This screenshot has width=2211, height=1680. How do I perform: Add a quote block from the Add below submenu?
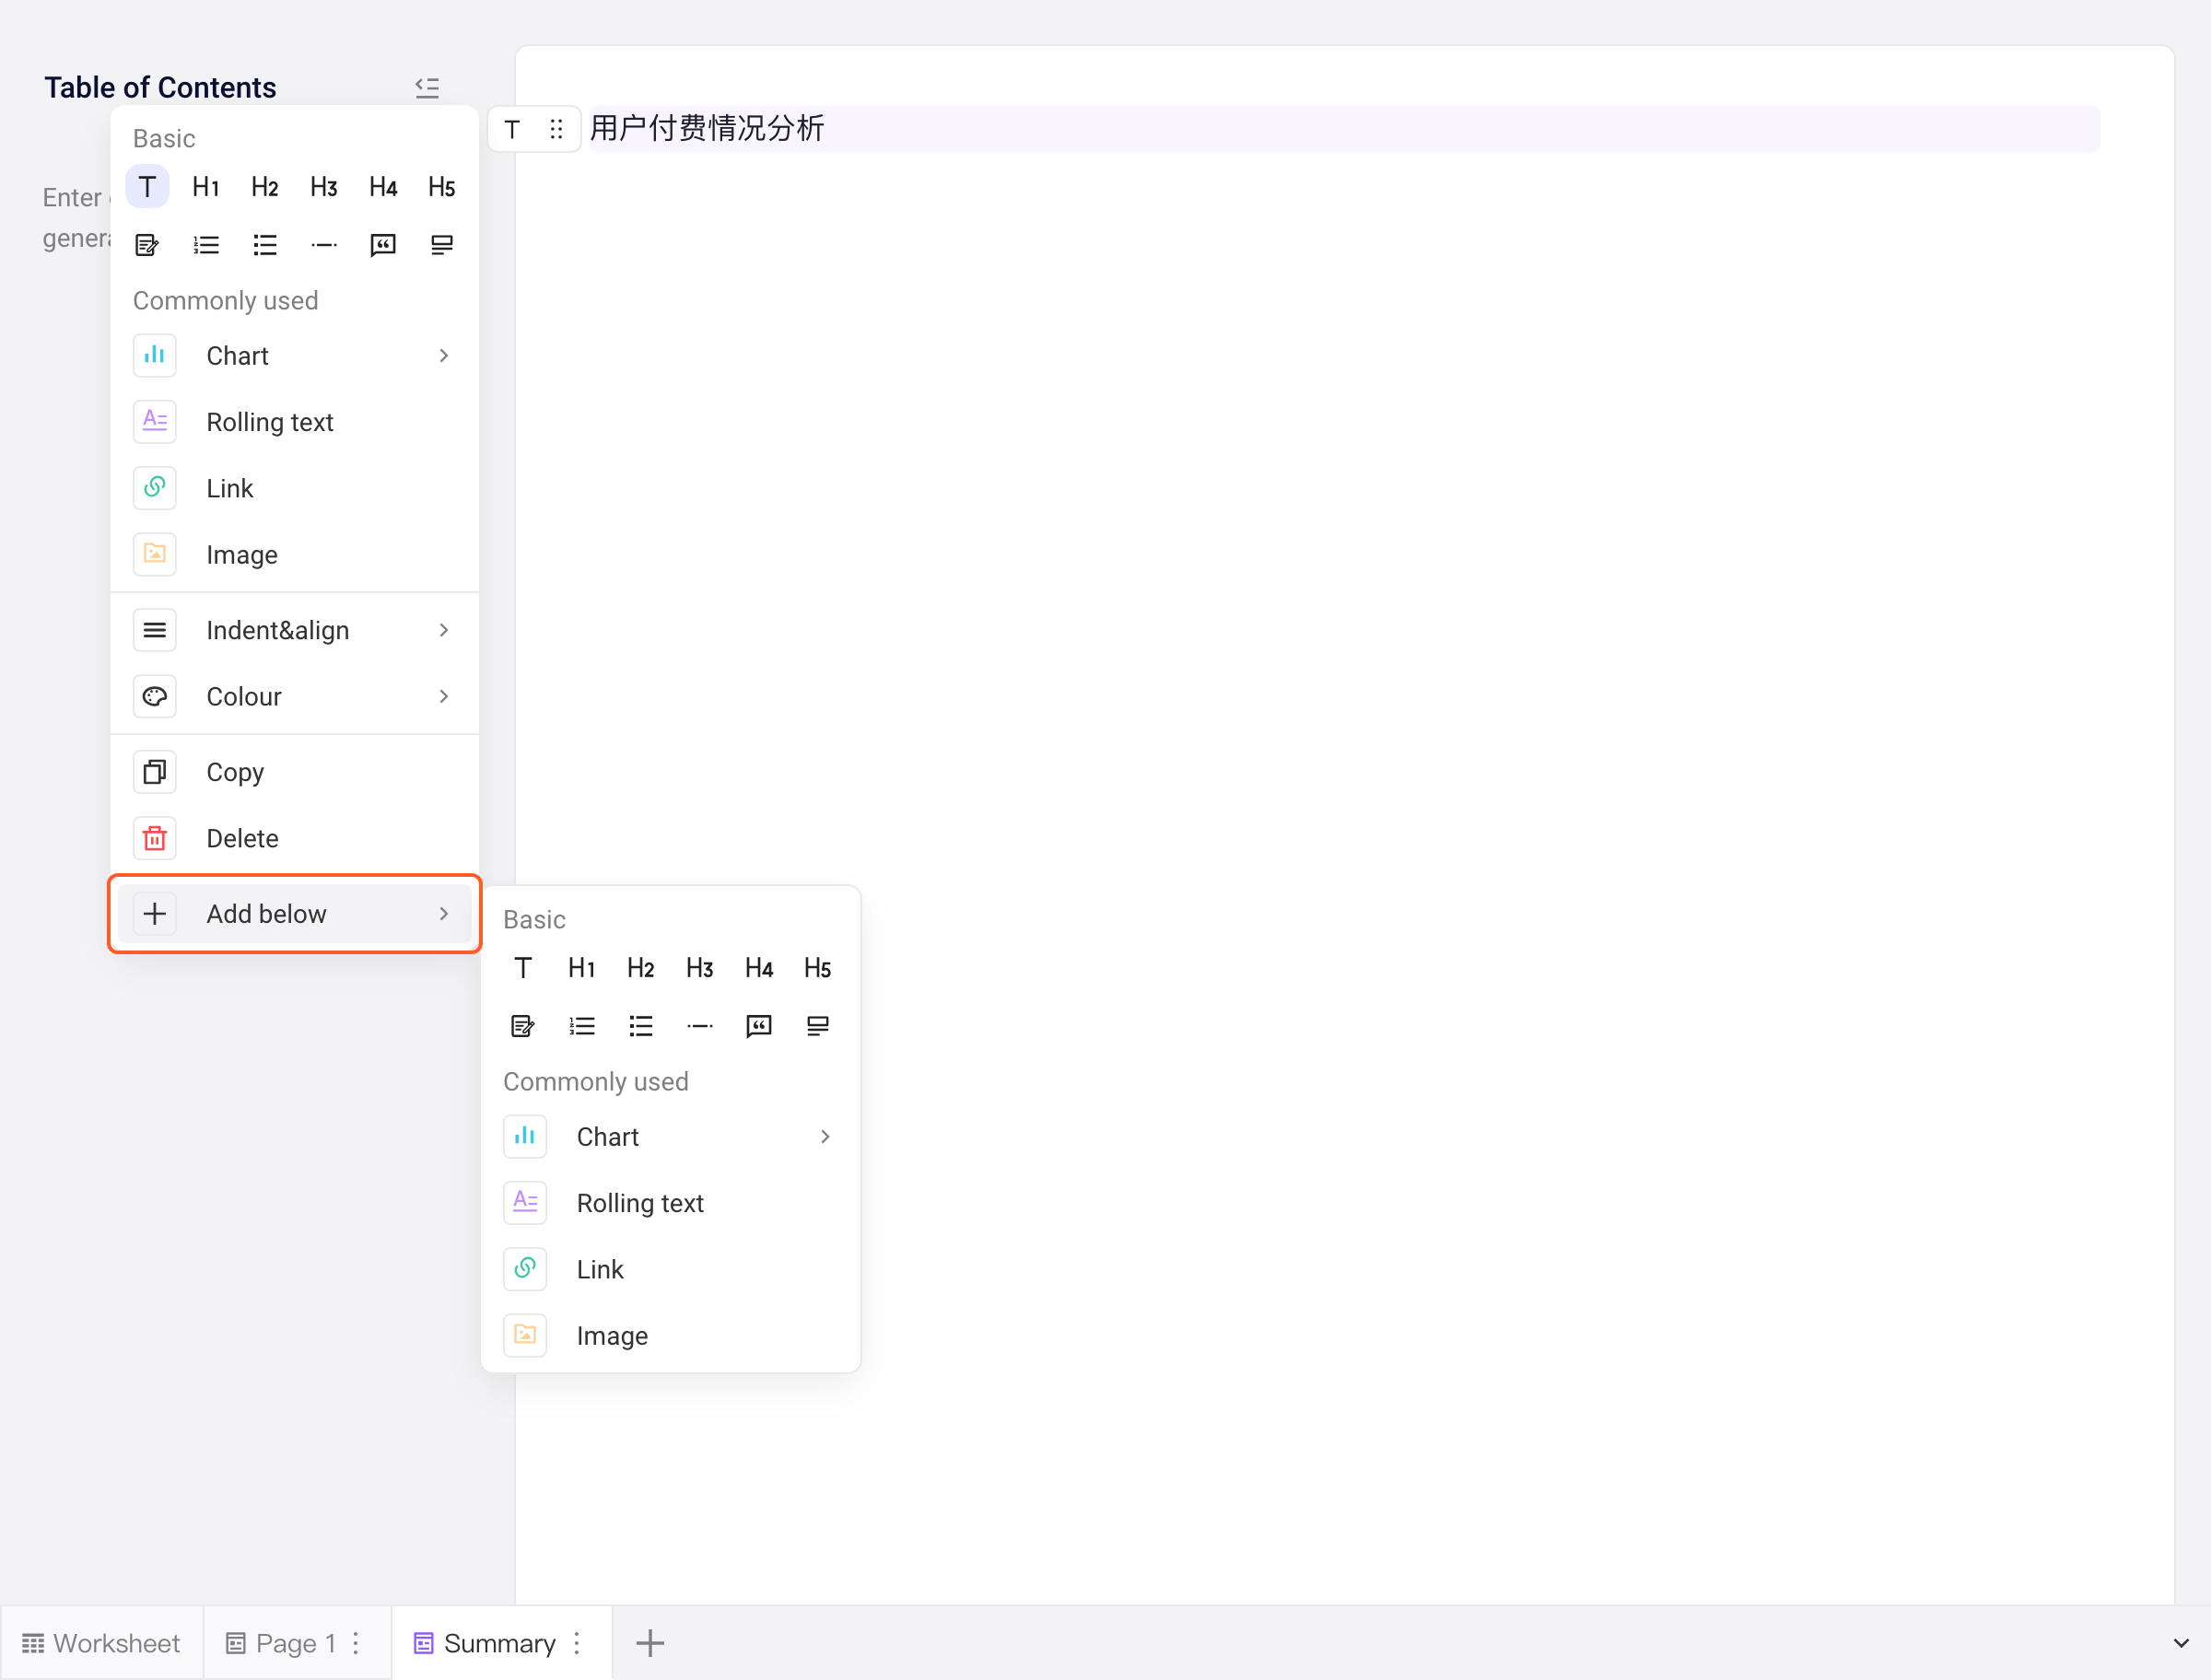tap(759, 1026)
